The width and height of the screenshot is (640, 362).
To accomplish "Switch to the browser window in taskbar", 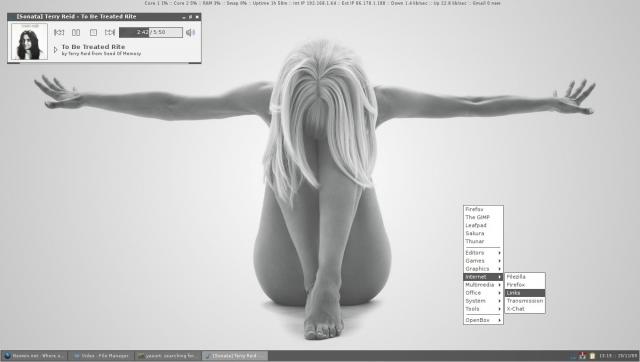I will click(x=33, y=356).
